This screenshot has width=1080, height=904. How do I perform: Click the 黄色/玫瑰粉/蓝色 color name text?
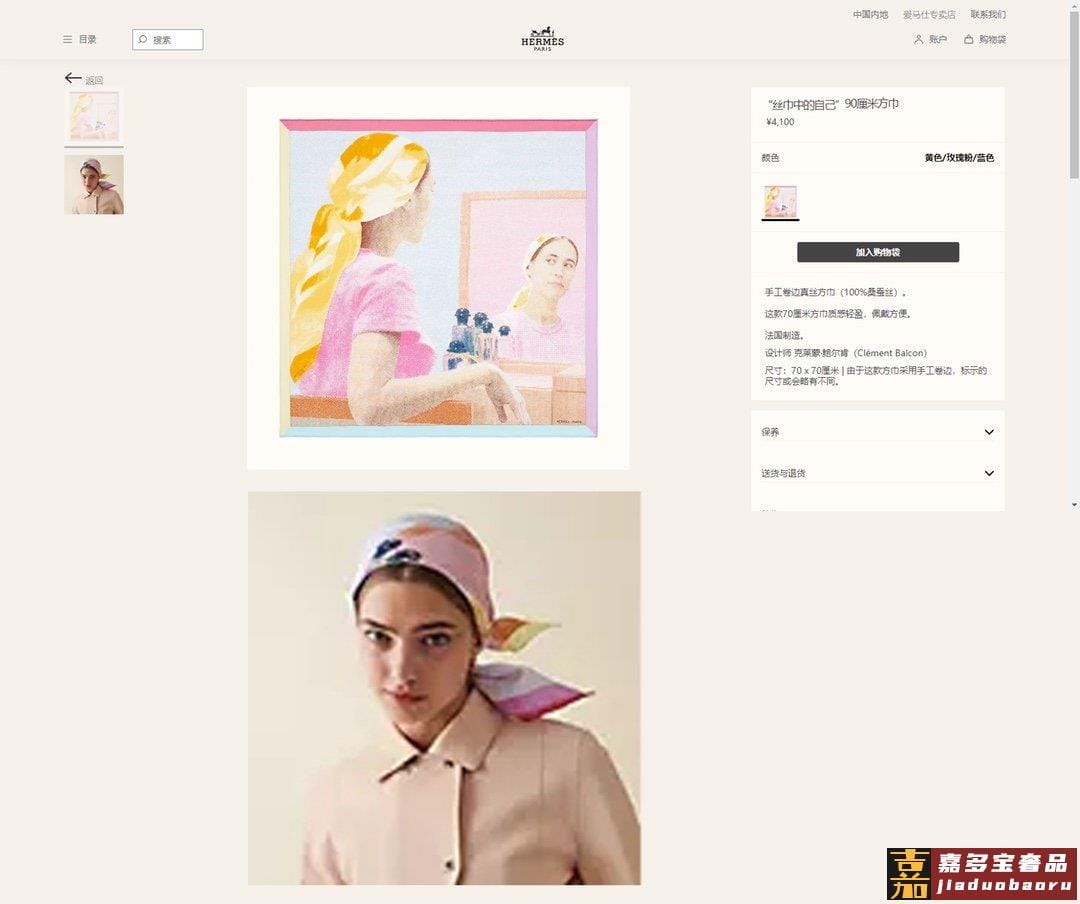[x=959, y=158]
